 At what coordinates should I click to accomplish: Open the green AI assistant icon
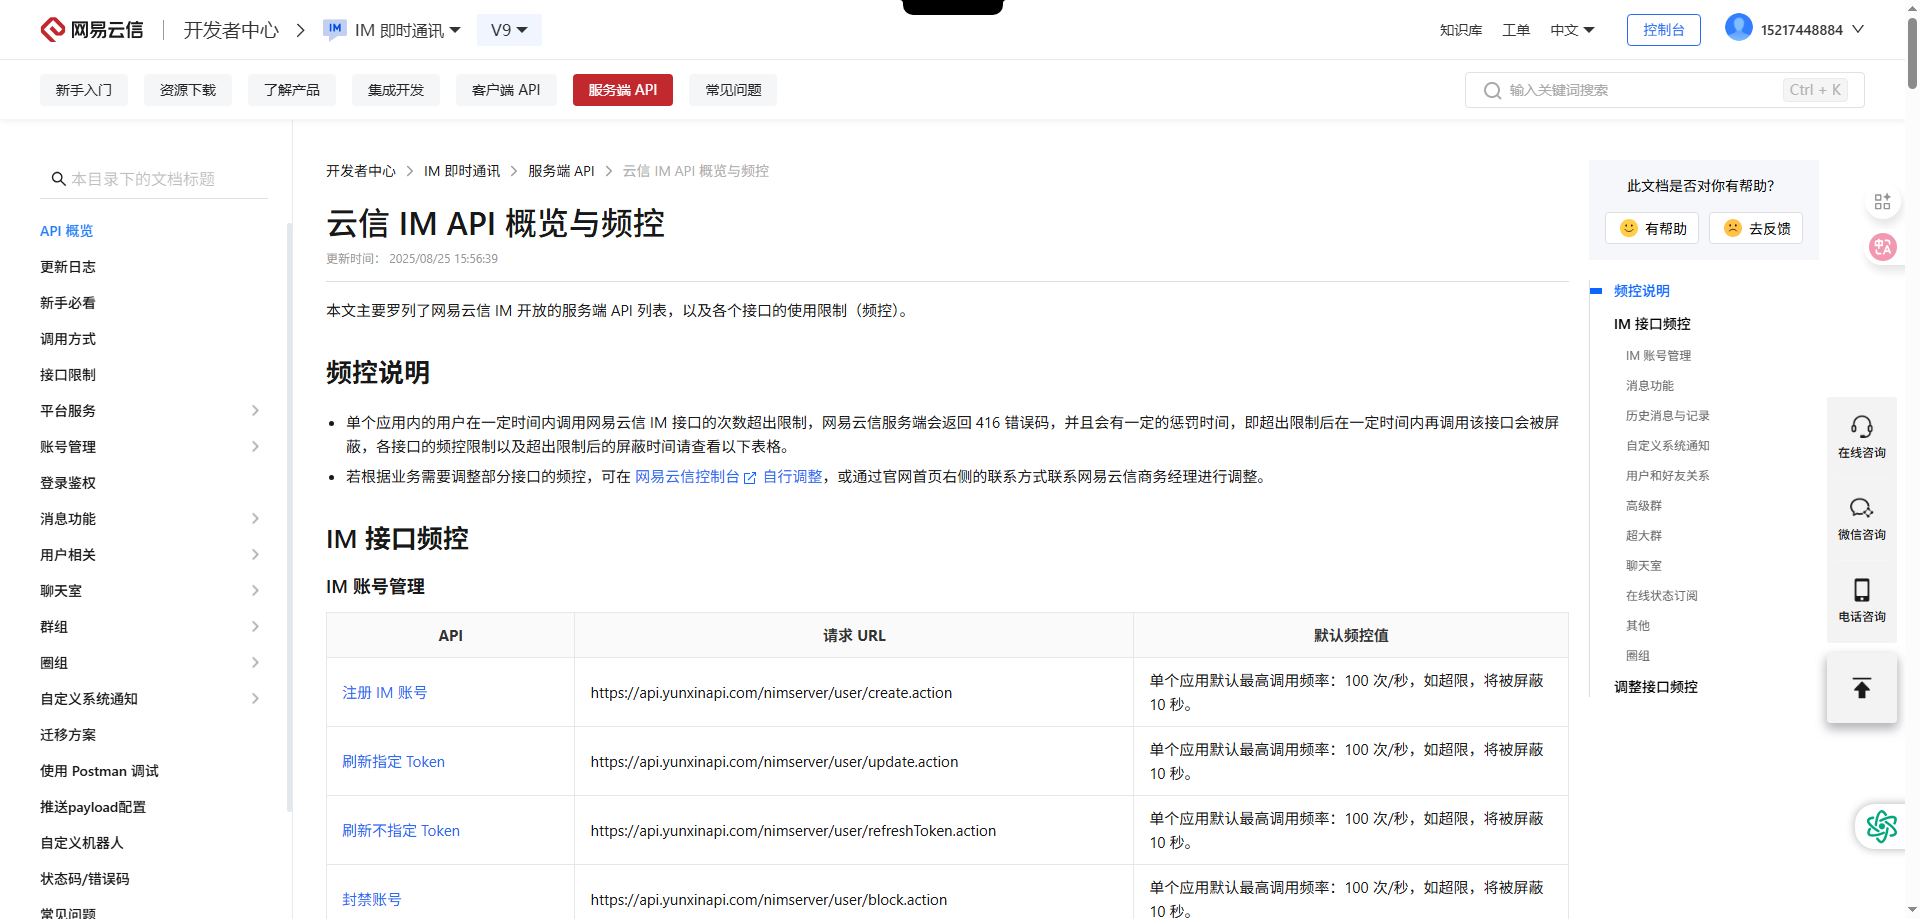tap(1881, 826)
